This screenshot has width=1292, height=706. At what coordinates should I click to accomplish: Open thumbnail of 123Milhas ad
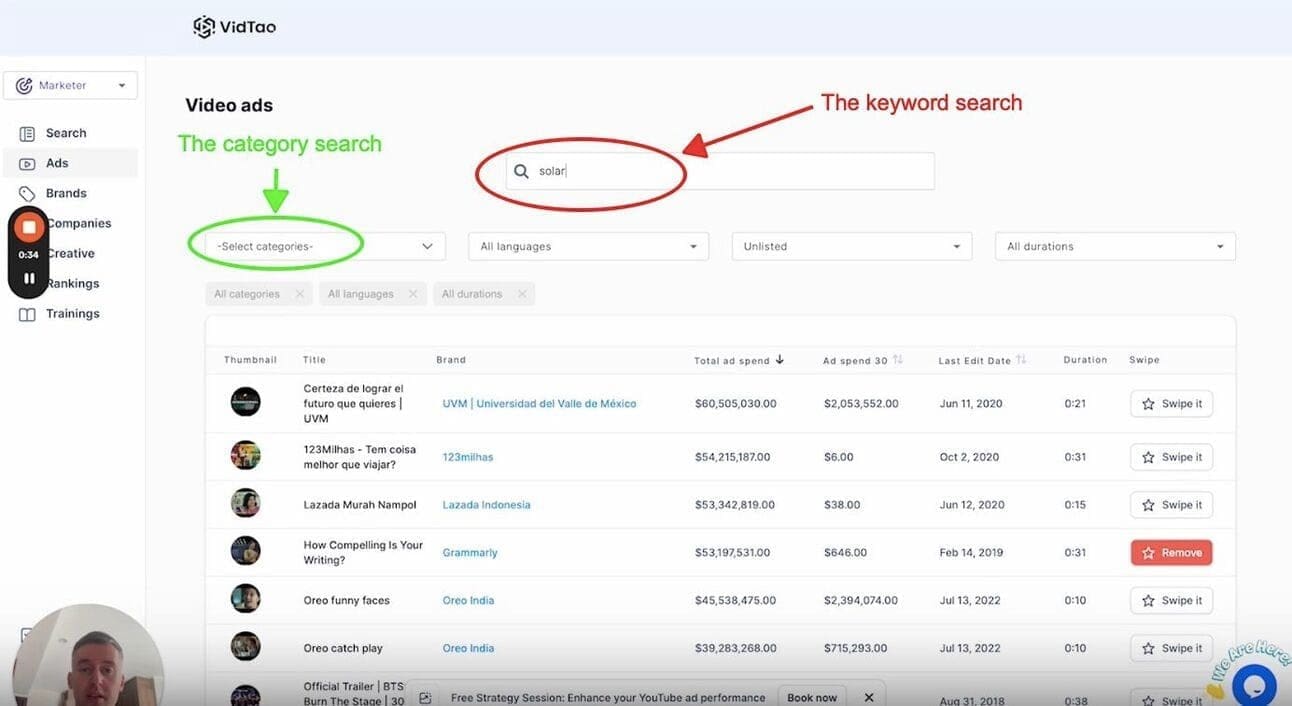pos(245,455)
